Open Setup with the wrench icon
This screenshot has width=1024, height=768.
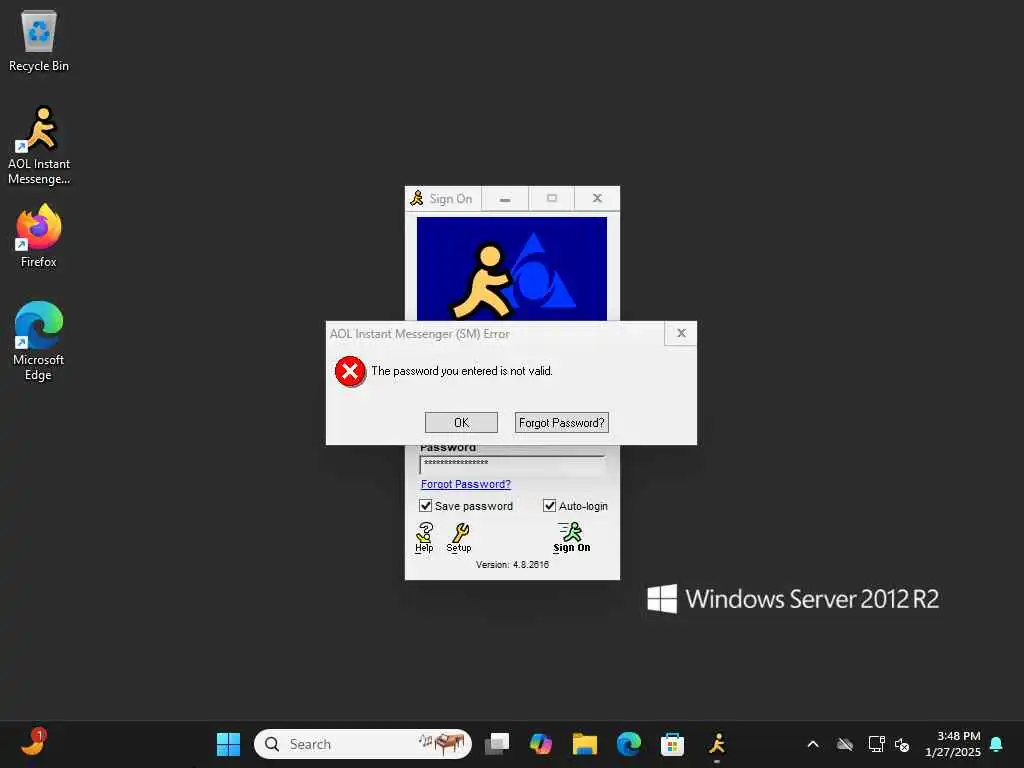tap(459, 537)
